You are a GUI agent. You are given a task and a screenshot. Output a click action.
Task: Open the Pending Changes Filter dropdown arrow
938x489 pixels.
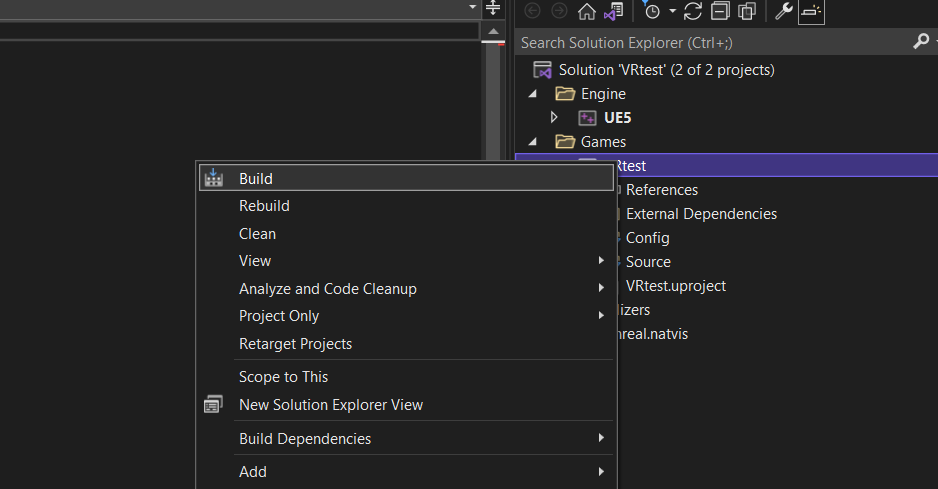672,11
